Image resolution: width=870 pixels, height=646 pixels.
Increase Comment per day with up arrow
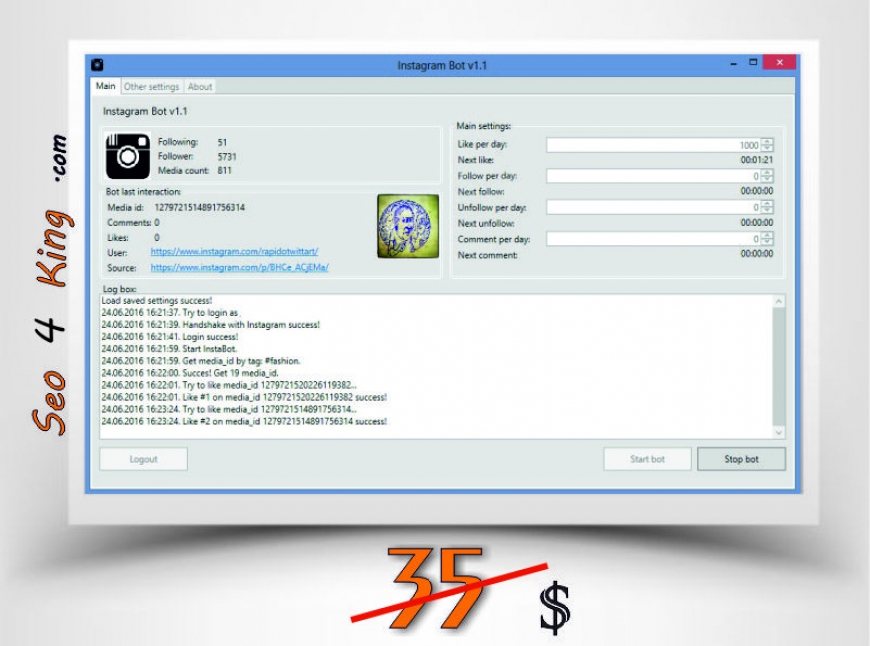(x=767, y=235)
